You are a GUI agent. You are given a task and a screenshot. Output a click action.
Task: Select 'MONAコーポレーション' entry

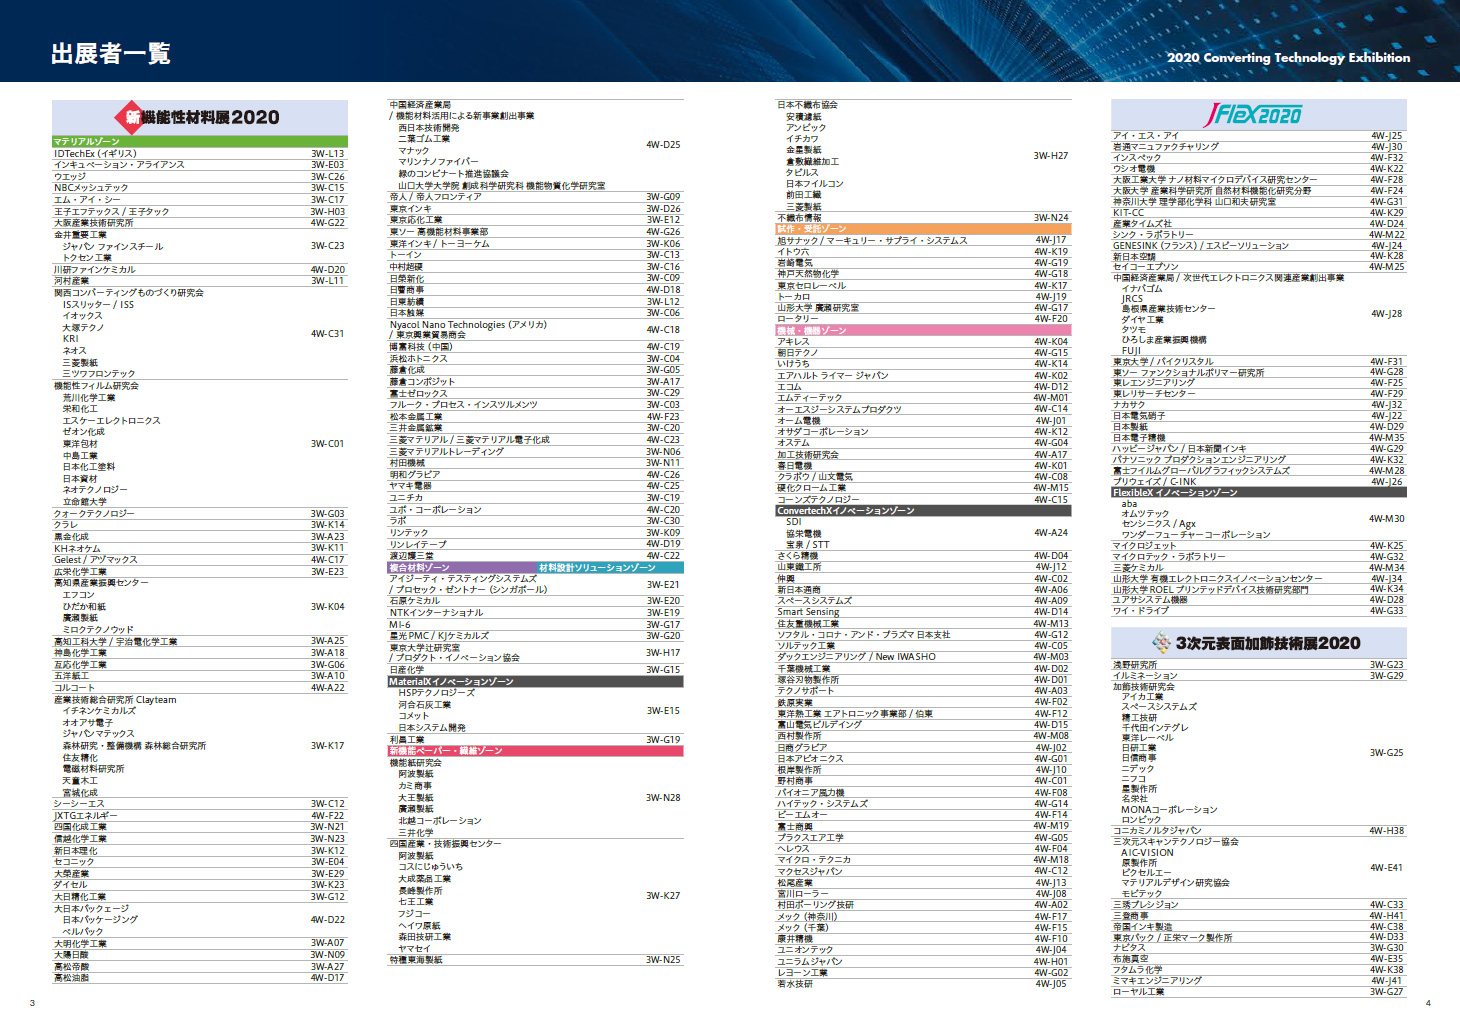pos(1169,810)
